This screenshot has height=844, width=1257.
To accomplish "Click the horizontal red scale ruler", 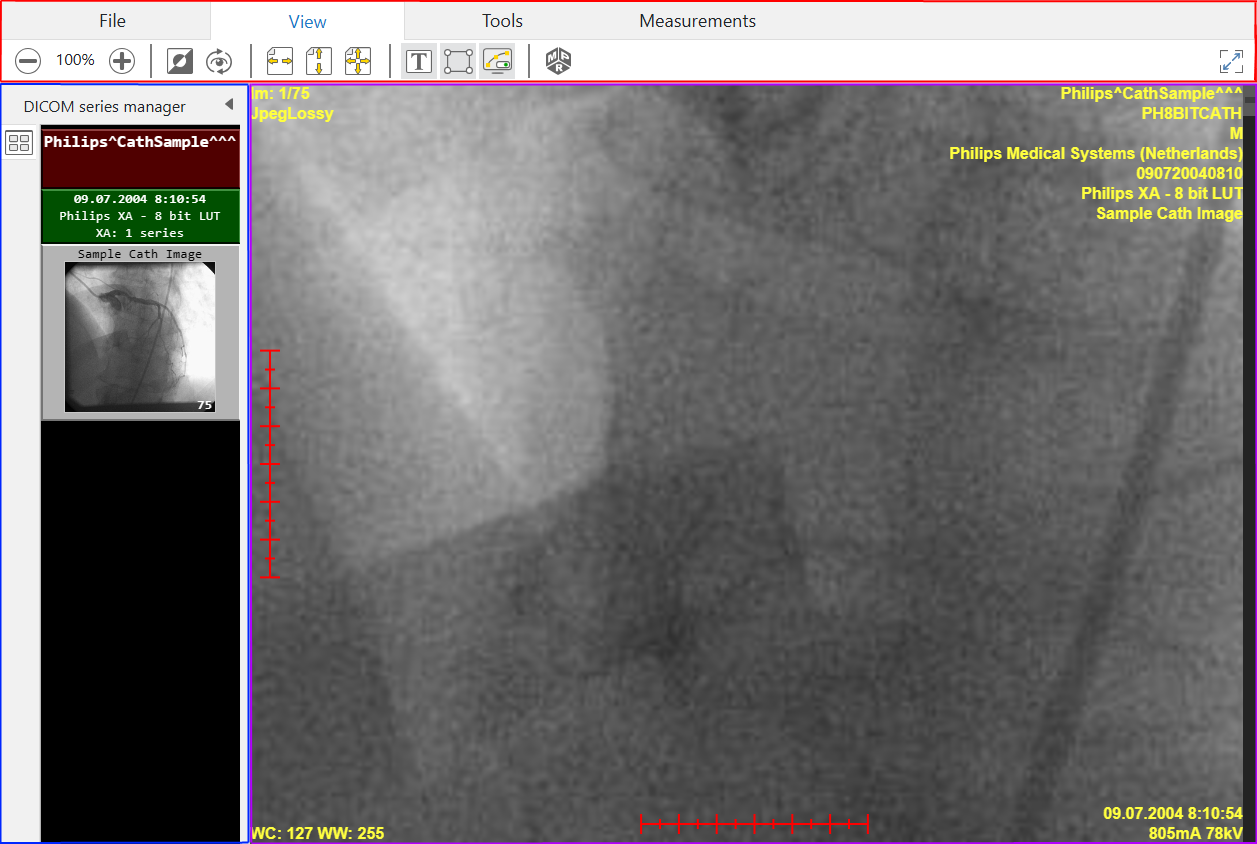I will pyautogui.click(x=754, y=823).
